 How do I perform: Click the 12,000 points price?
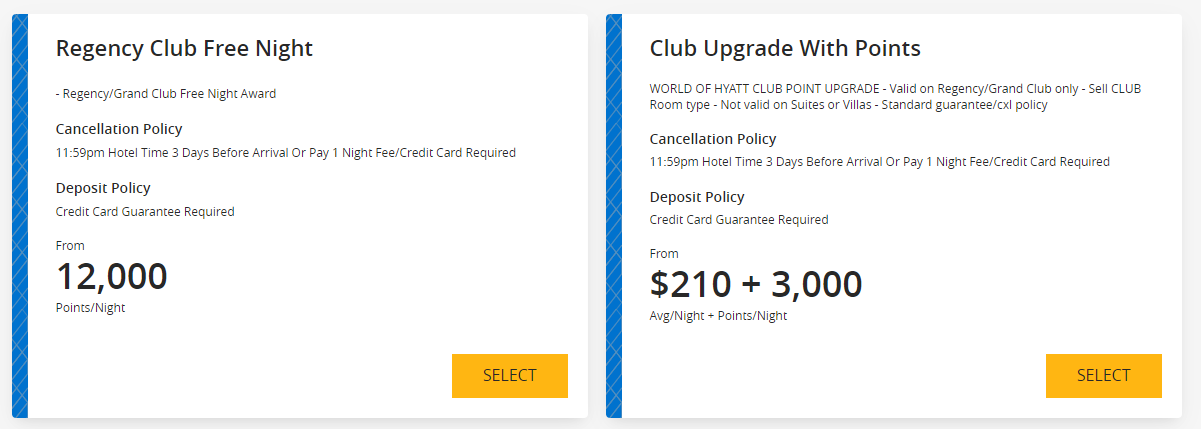[112, 277]
